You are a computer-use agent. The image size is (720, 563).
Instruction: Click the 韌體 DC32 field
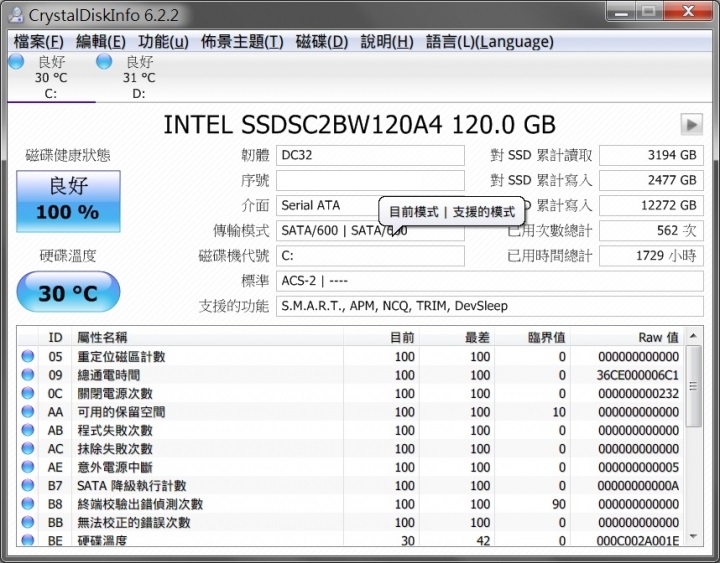(x=370, y=155)
